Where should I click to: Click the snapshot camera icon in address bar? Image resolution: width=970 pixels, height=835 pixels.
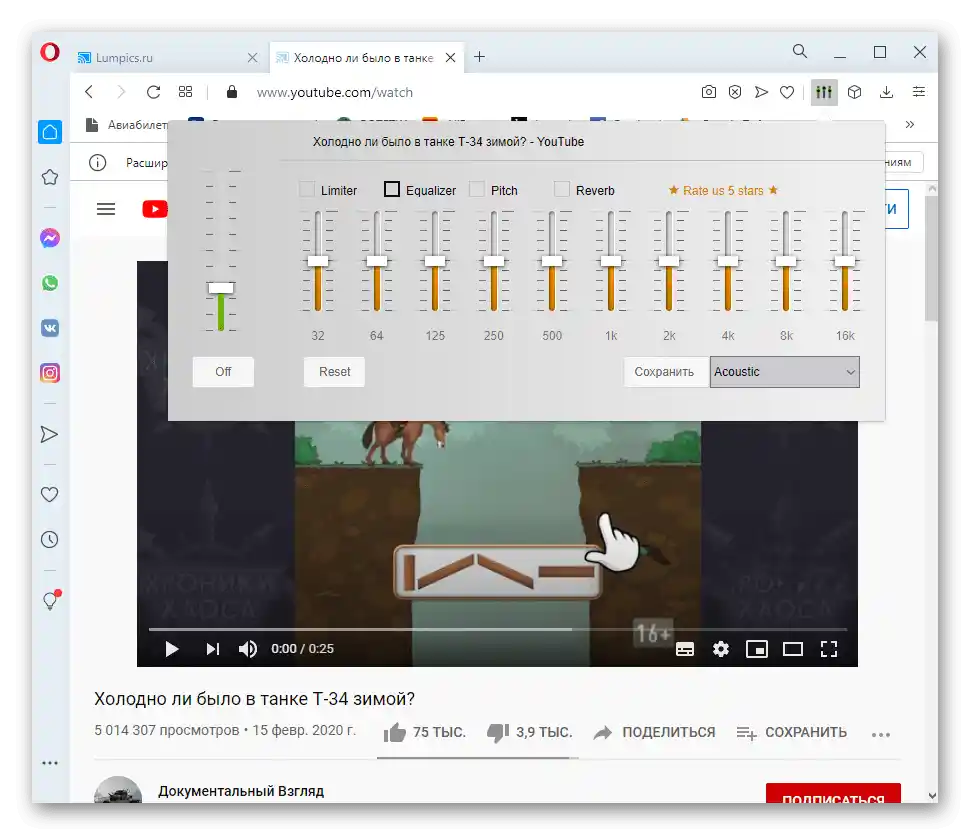709,92
